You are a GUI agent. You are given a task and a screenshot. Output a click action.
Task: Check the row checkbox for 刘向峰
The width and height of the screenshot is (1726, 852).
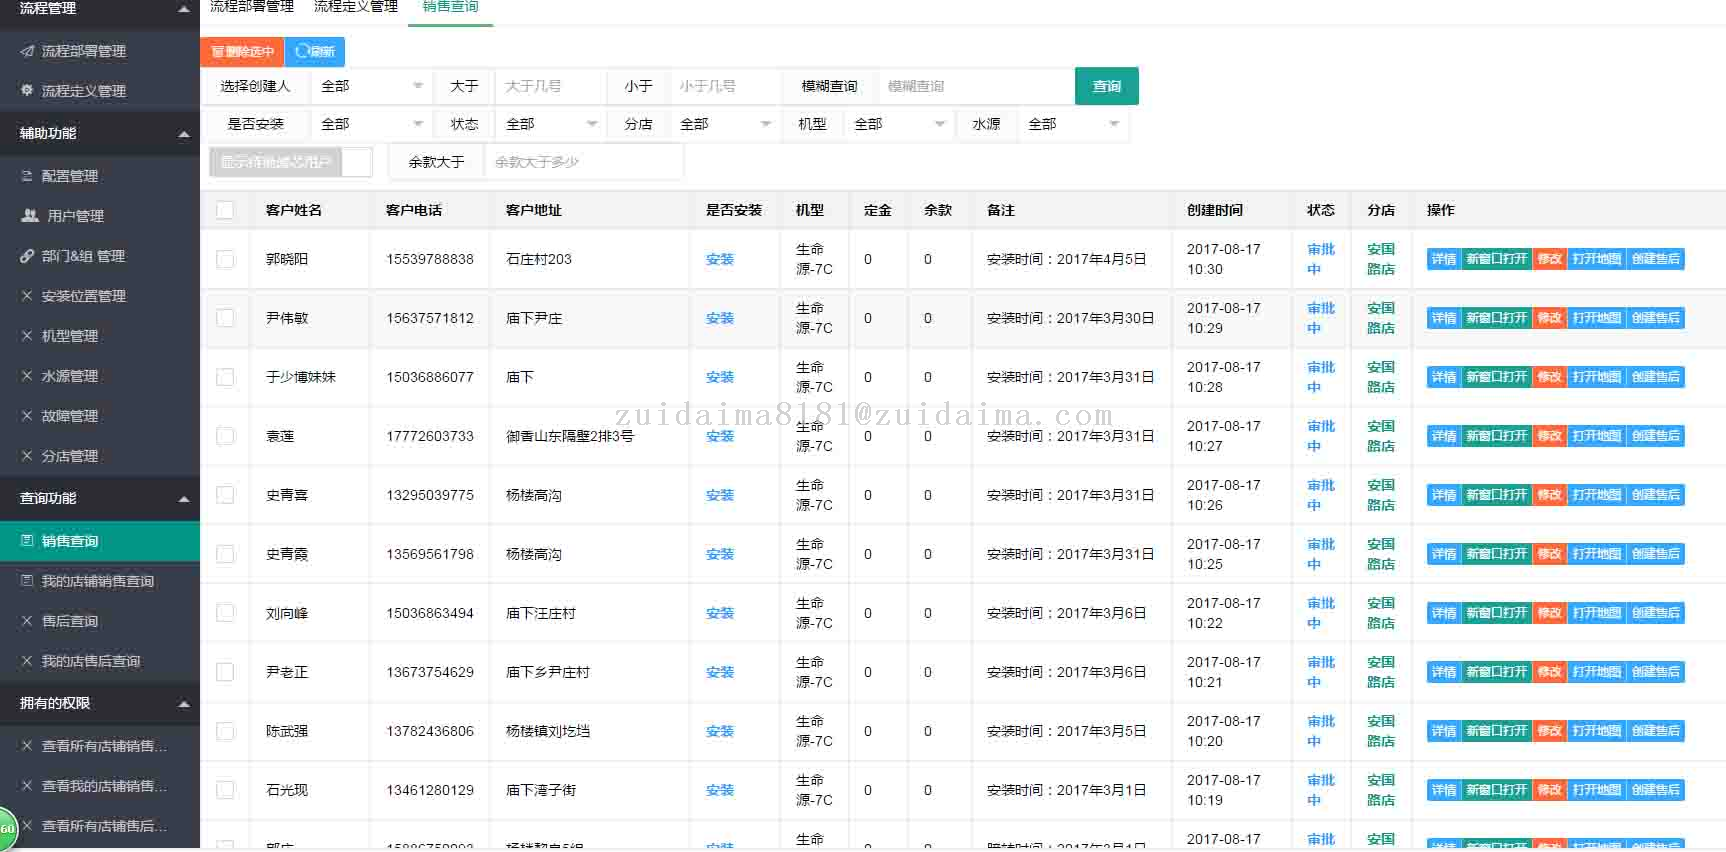point(225,613)
